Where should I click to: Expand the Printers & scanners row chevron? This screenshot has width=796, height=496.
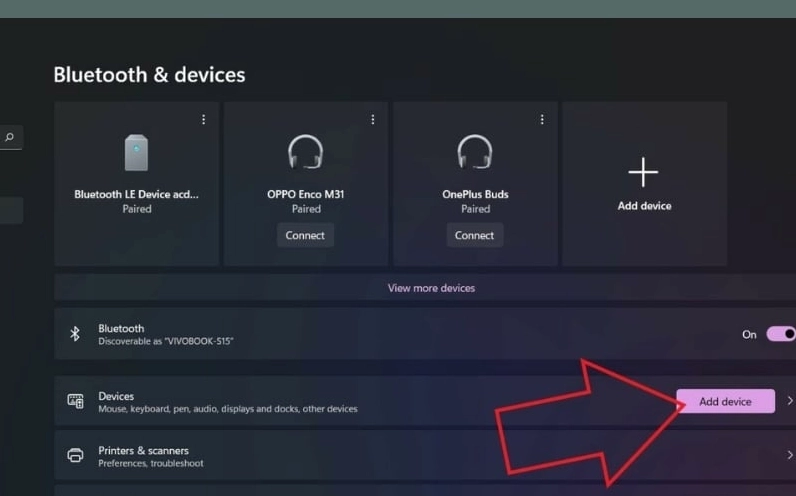coord(790,455)
